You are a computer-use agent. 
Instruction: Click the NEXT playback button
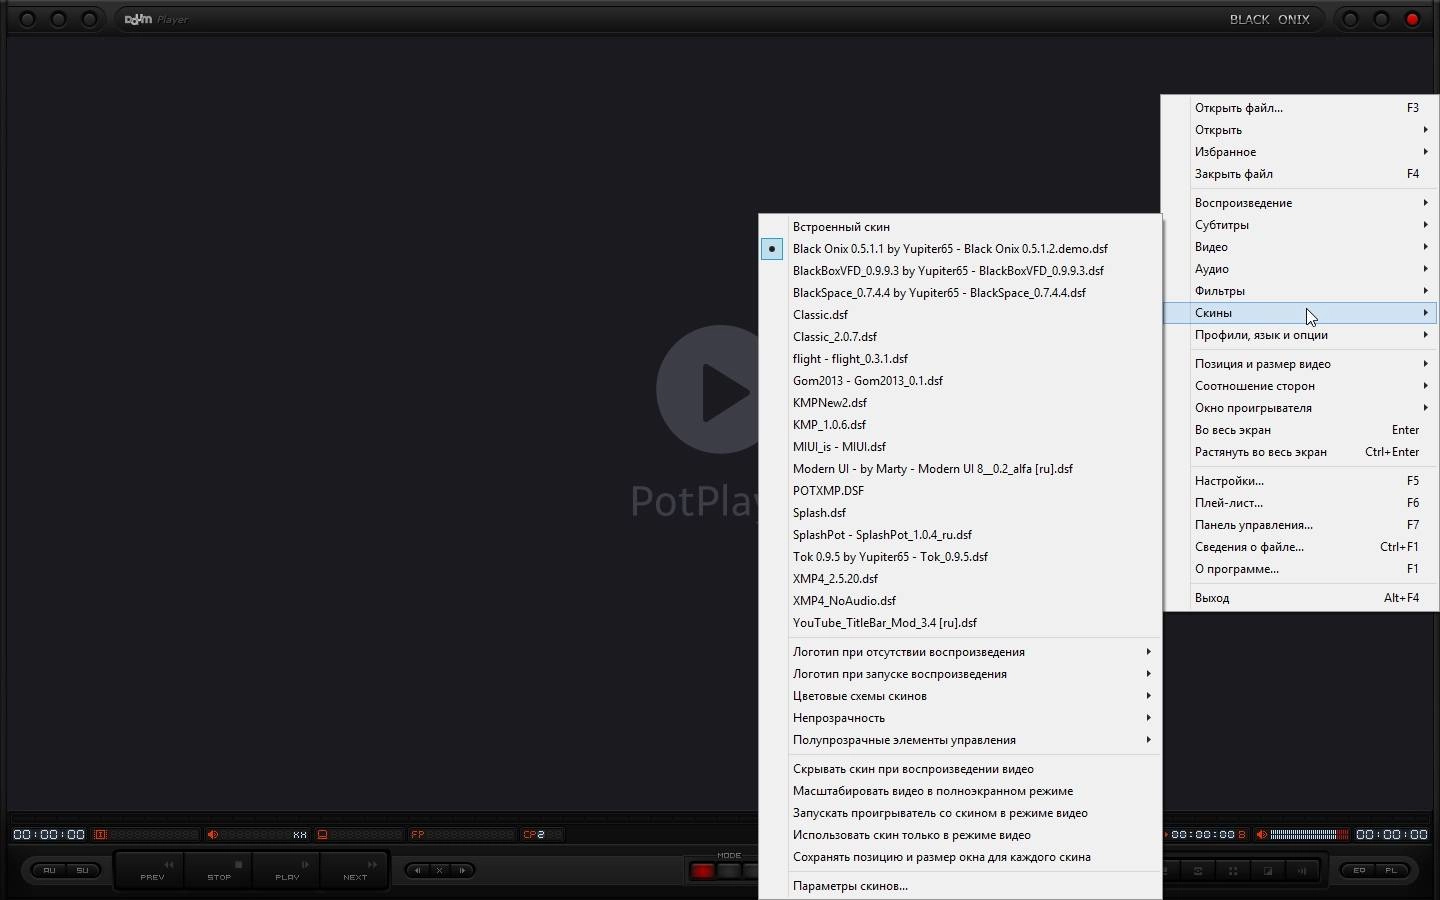355,869
